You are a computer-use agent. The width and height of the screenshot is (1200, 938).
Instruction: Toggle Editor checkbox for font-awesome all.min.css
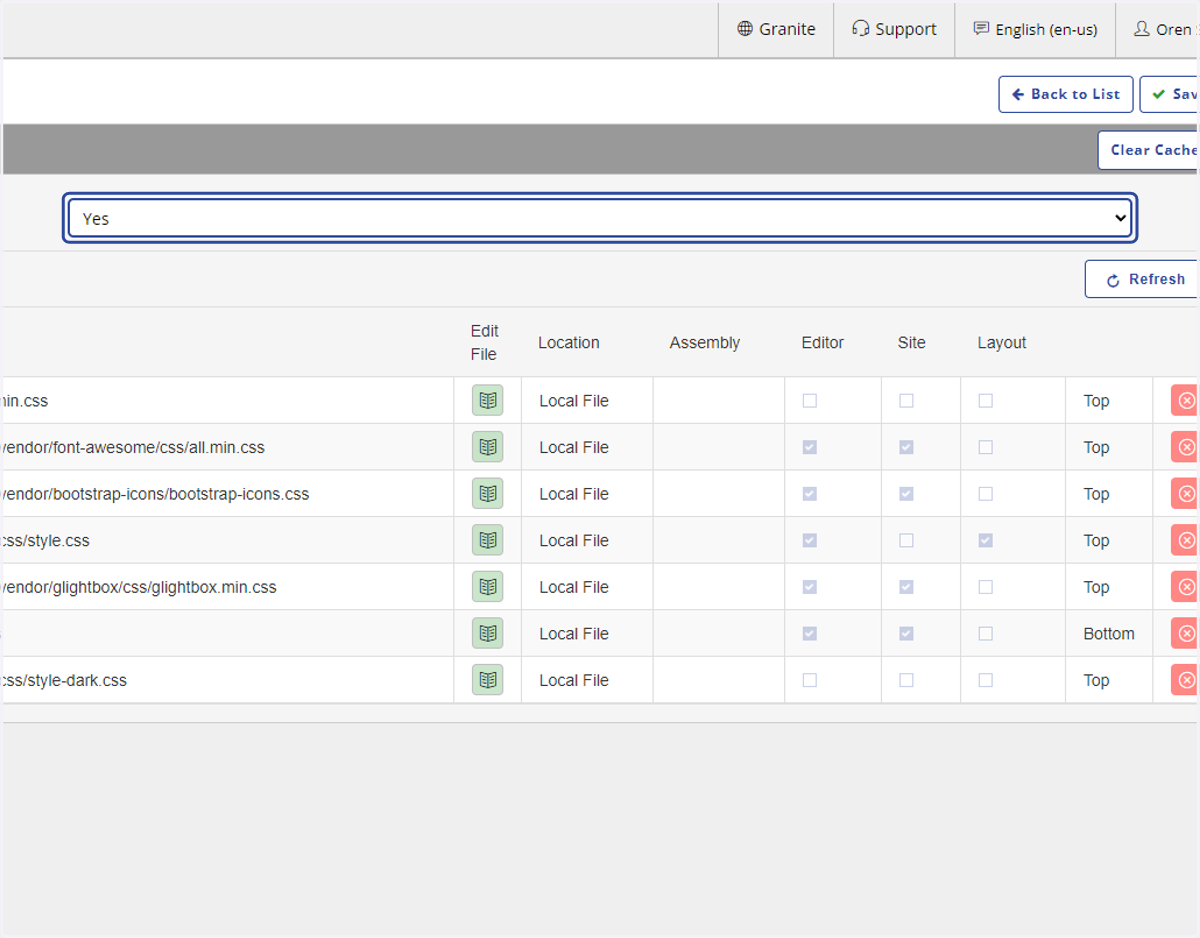coord(810,447)
